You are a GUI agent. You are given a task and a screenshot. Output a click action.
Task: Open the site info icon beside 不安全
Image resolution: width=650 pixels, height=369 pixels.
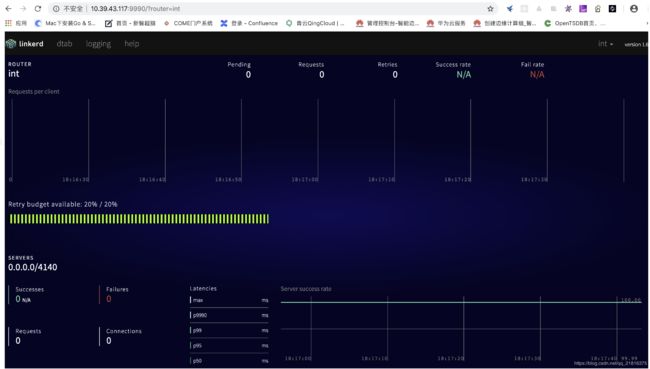[x=56, y=8]
